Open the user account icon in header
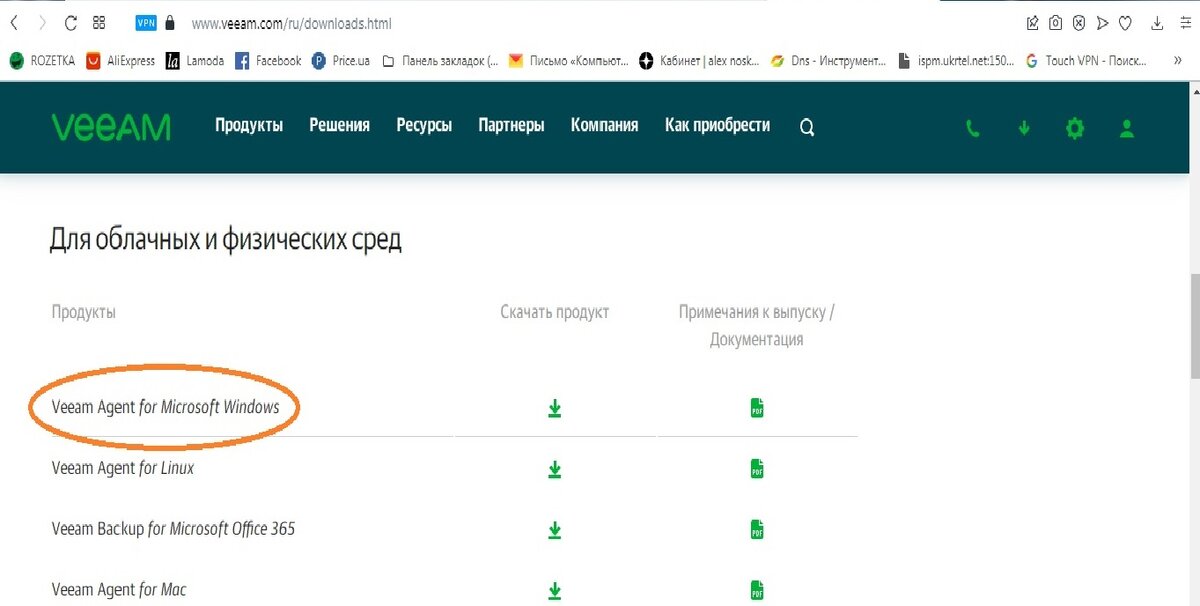 coord(1127,128)
